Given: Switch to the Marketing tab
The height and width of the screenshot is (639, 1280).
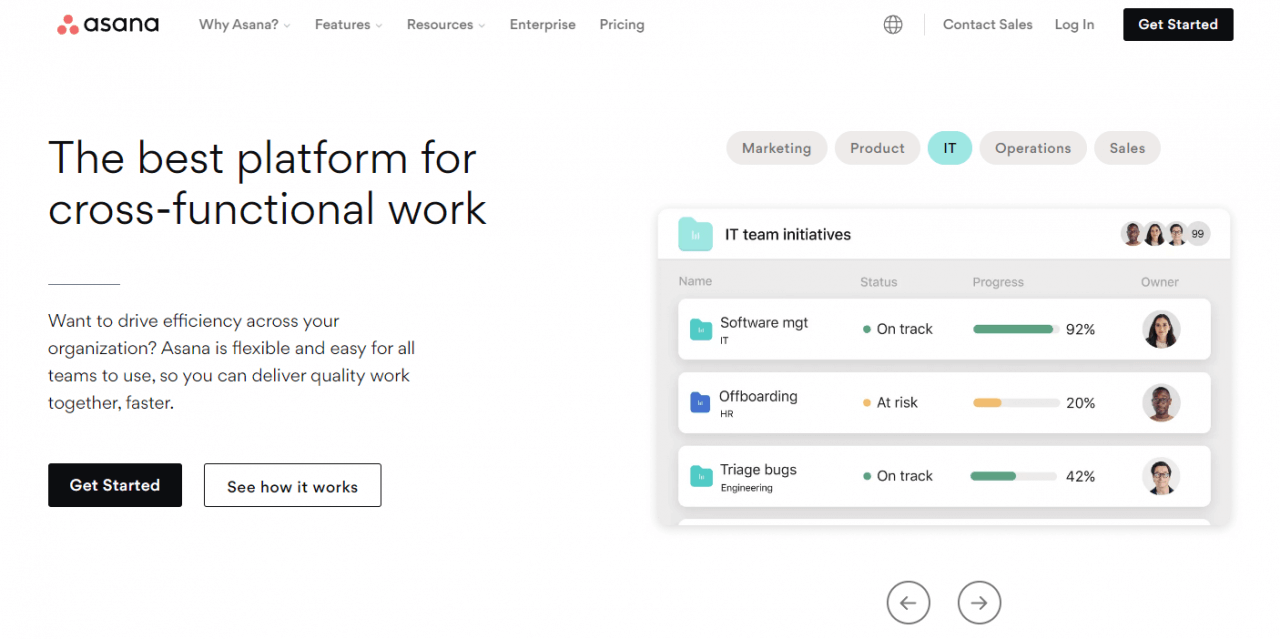Looking at the screenshot, I should pyautogui.click(x=777, y=147).
